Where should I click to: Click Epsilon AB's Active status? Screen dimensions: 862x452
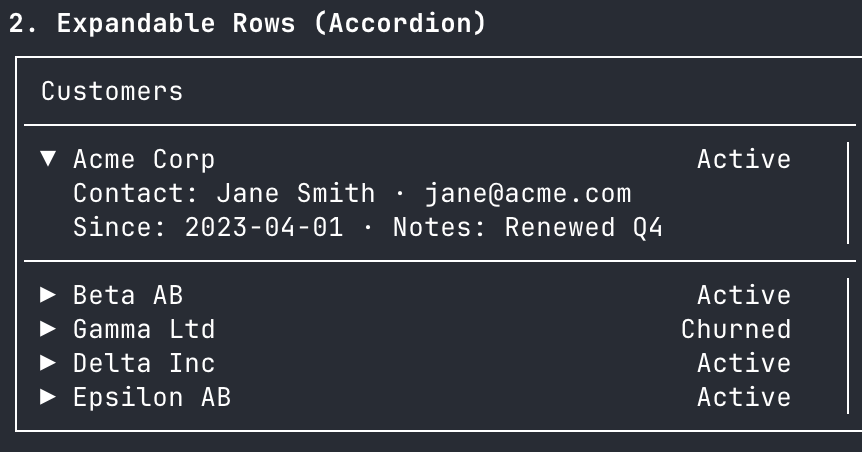pyautogui.click(x=744, y=397)
